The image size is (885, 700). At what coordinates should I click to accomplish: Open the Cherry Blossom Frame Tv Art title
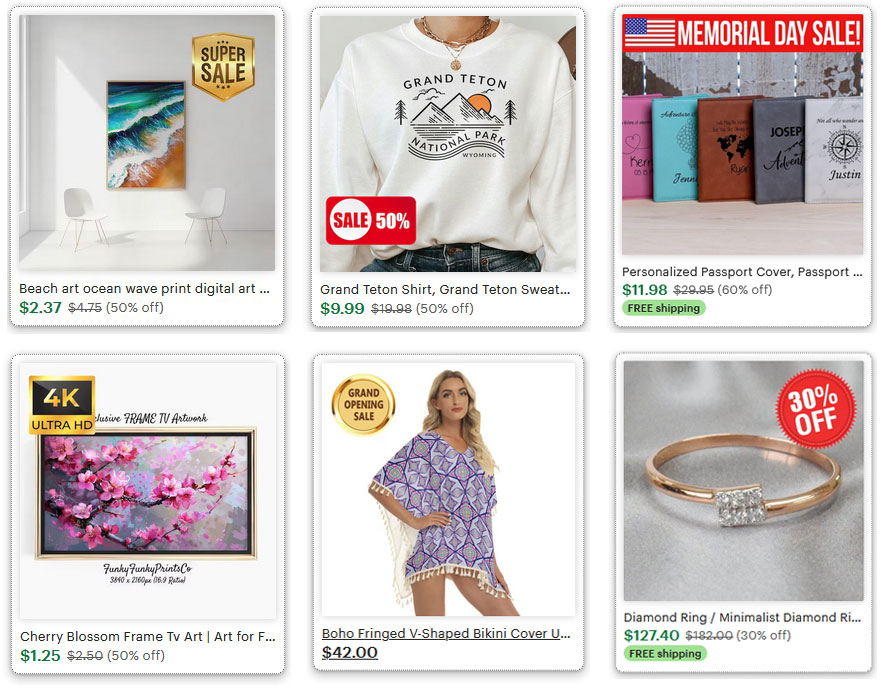(148, 637)
